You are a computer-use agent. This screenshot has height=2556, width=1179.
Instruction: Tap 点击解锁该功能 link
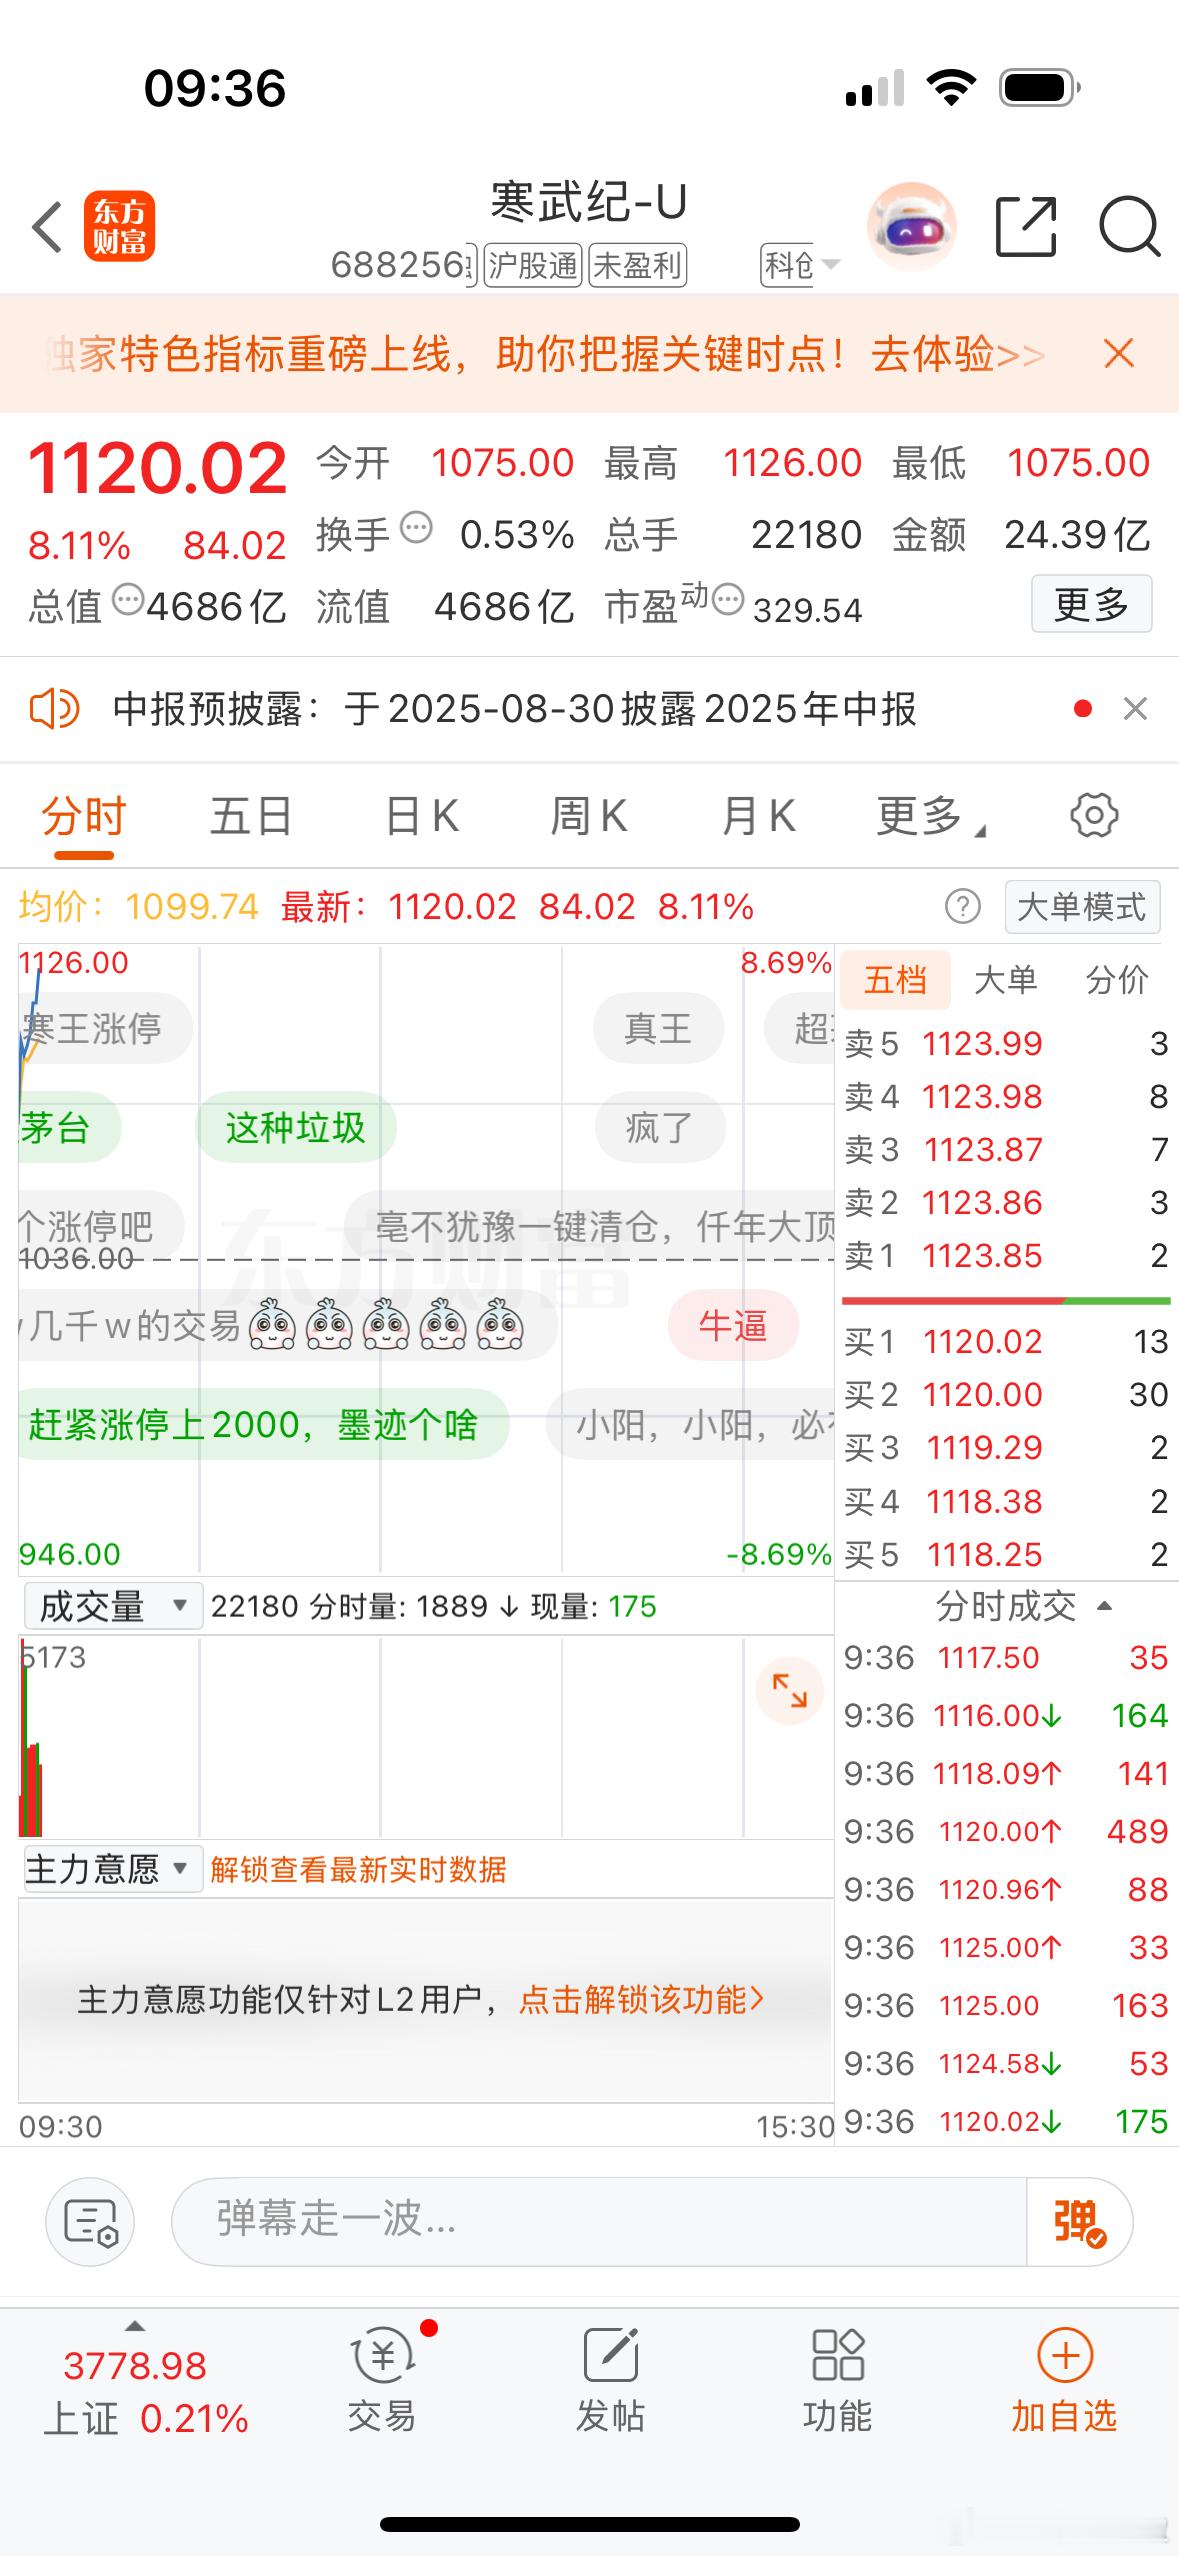641,1999
